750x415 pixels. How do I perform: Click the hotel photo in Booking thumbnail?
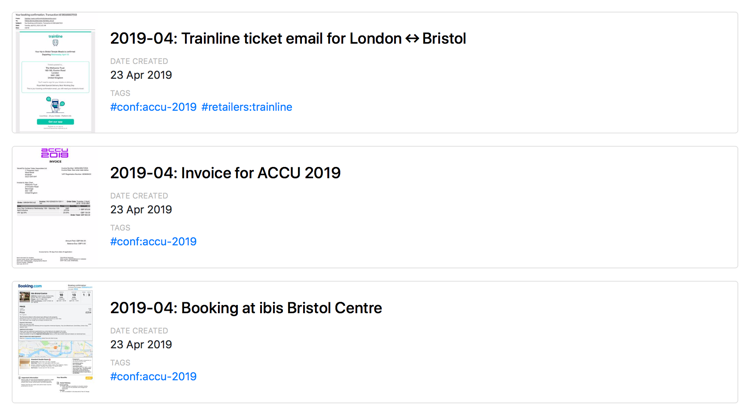(24, 297)
